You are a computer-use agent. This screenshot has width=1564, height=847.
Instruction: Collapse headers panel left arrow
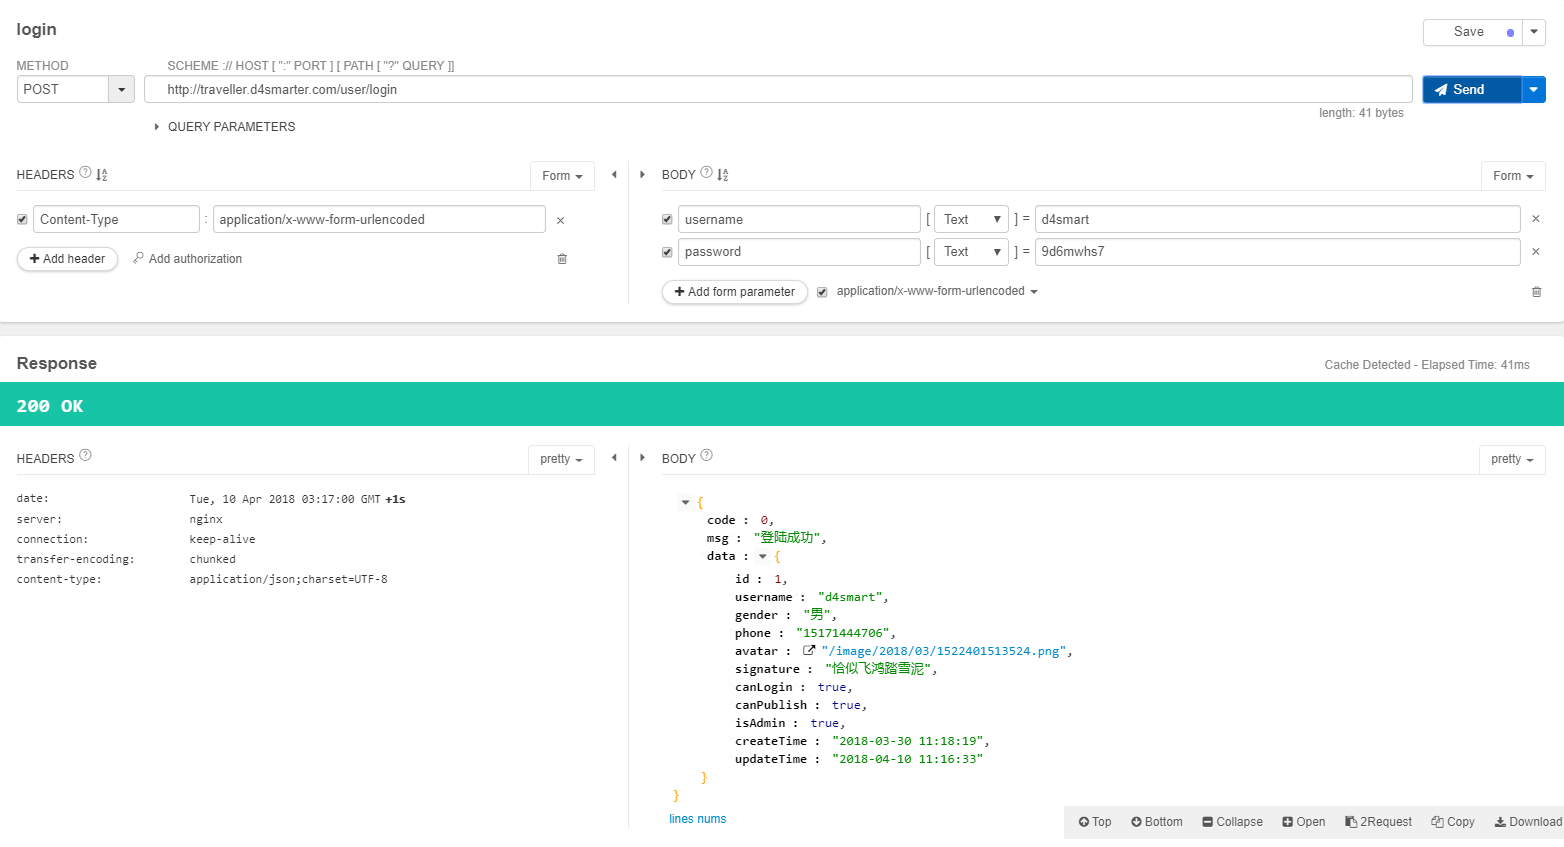click(614, 174)
